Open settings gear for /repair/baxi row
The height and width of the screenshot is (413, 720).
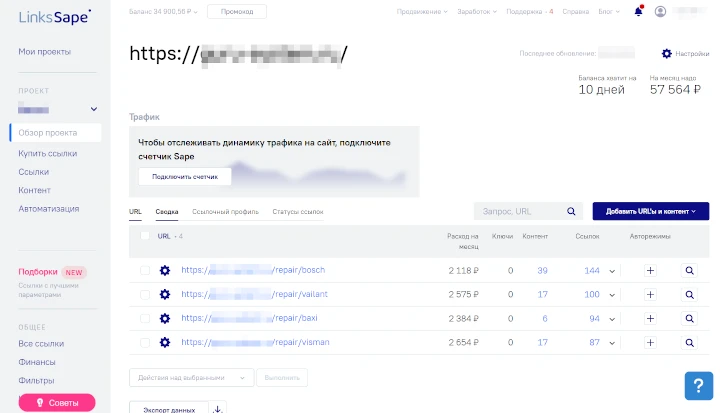click(165, 318)
